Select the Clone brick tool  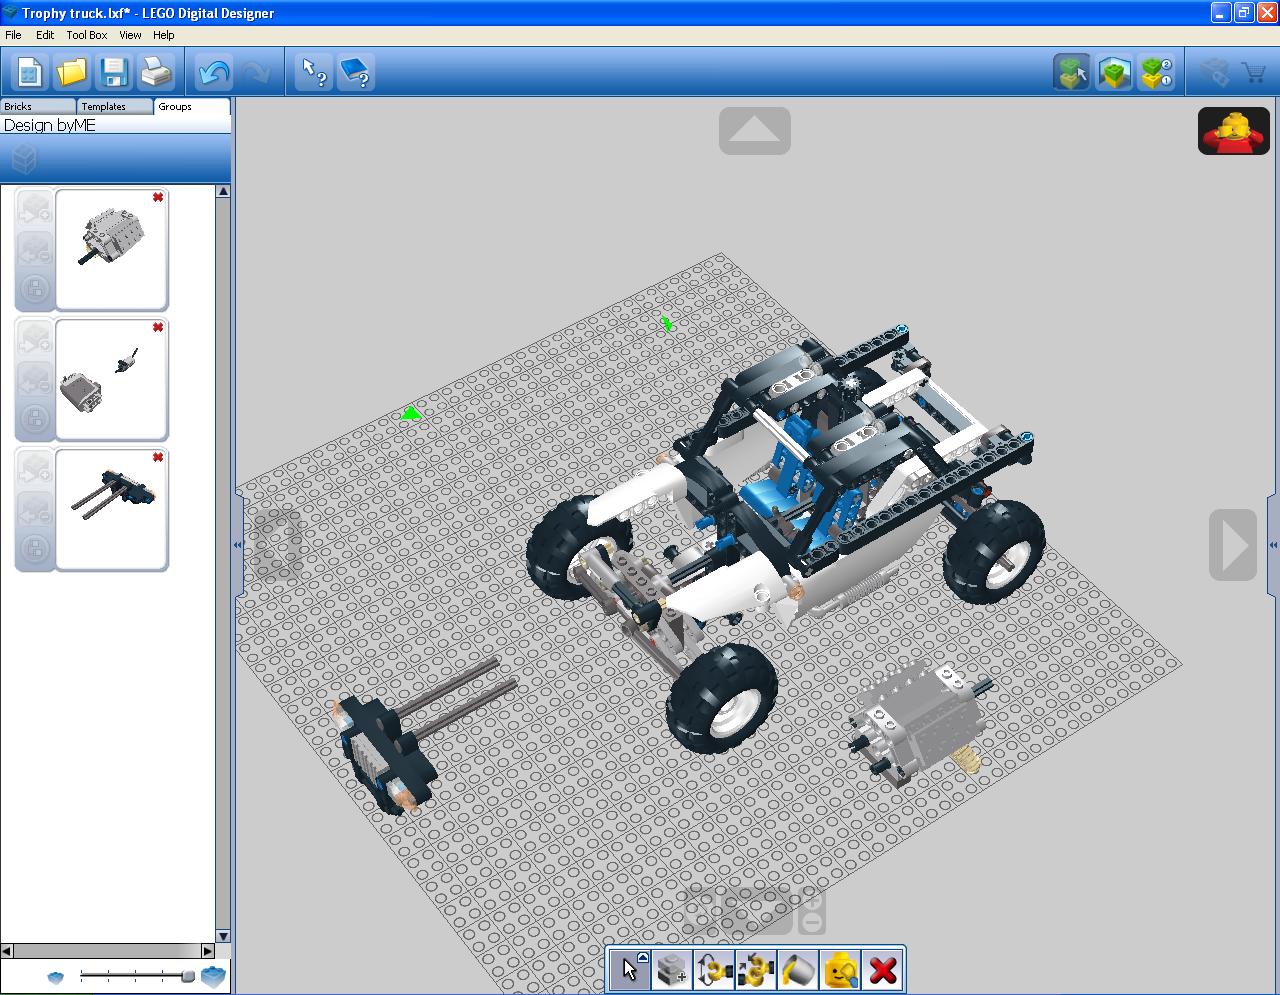672,970
